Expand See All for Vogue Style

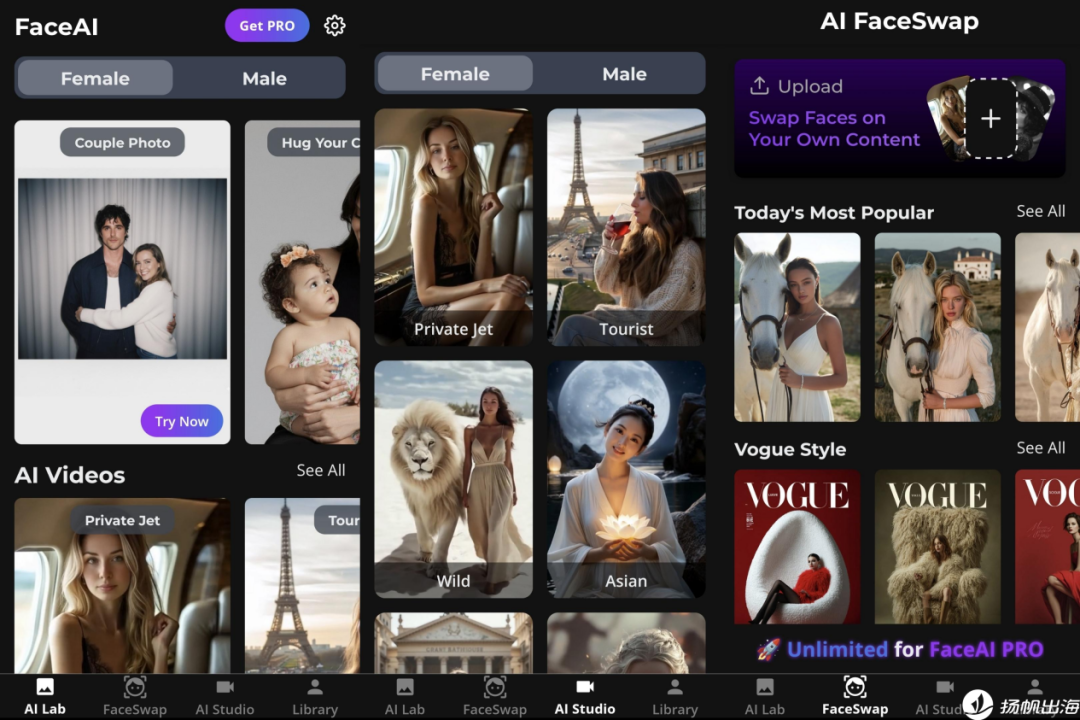(1040, 448)
